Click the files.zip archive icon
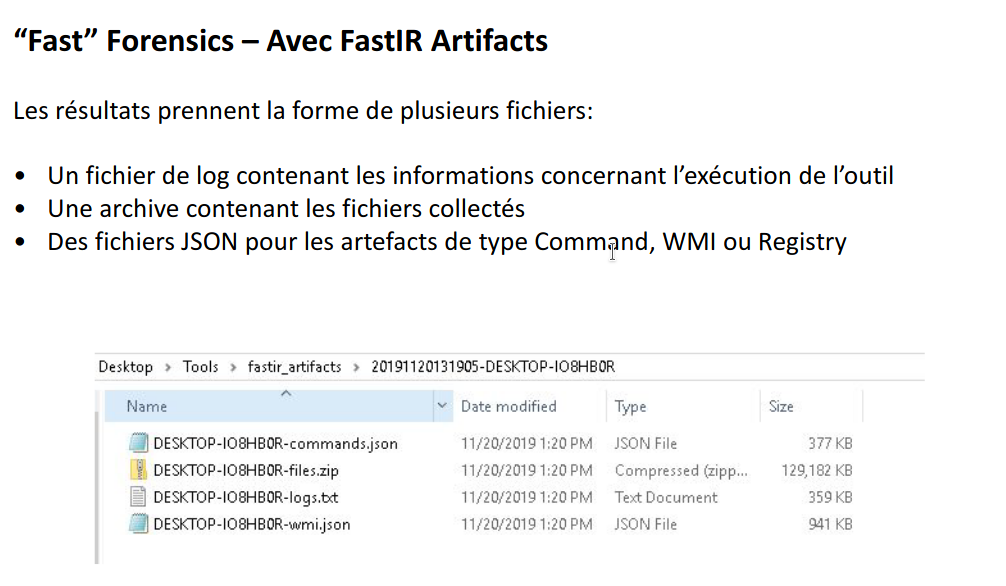Screen dimensions: 1006x586 [x=138, y=470]
